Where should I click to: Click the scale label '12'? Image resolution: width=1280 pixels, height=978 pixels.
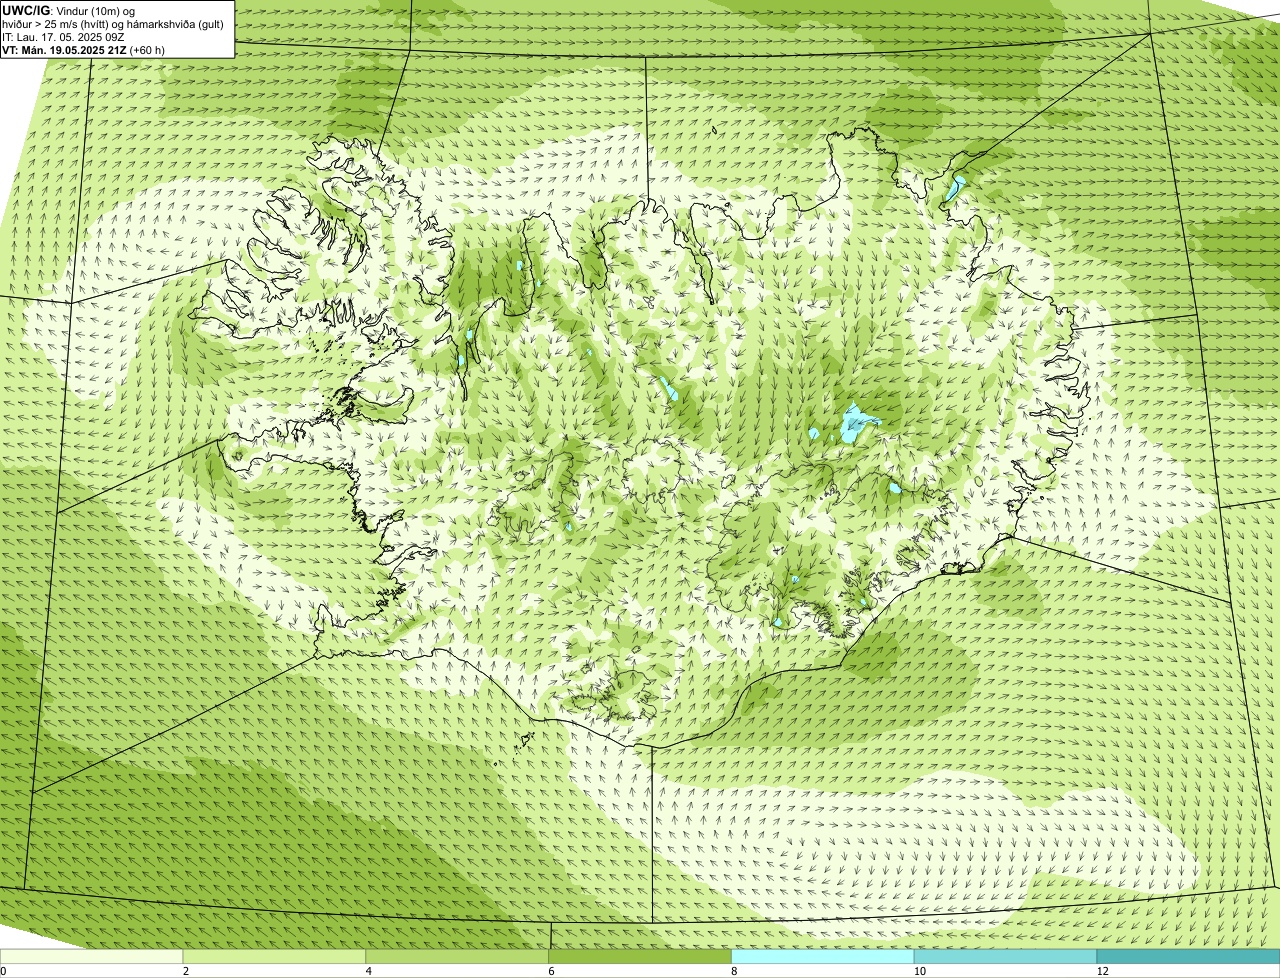(x=1101, y=971)
